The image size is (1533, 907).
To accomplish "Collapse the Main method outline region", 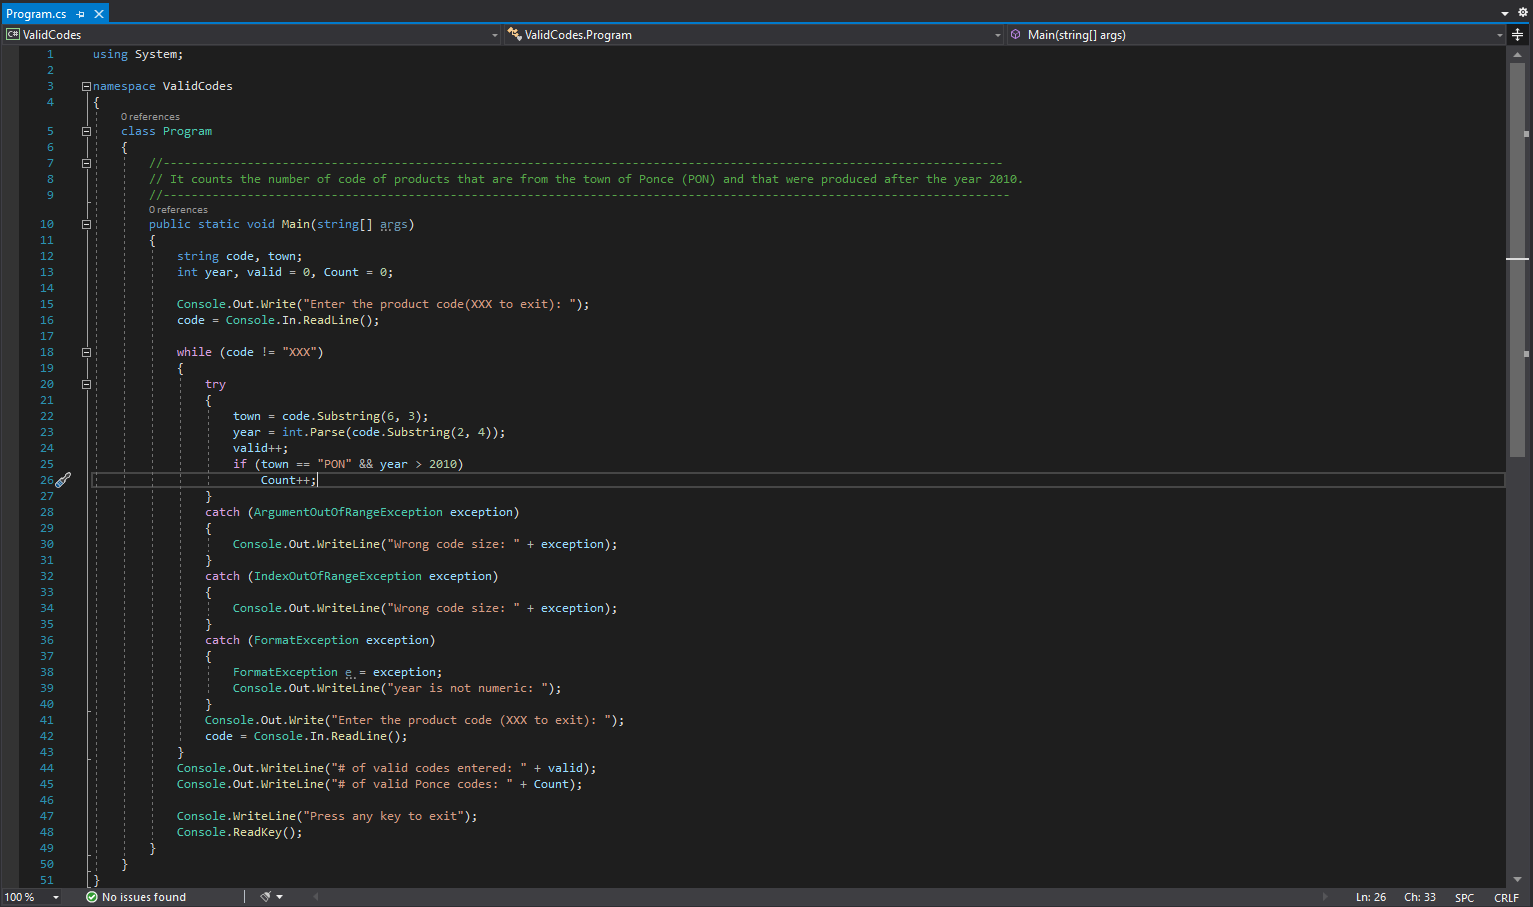I will click(86, 224).
